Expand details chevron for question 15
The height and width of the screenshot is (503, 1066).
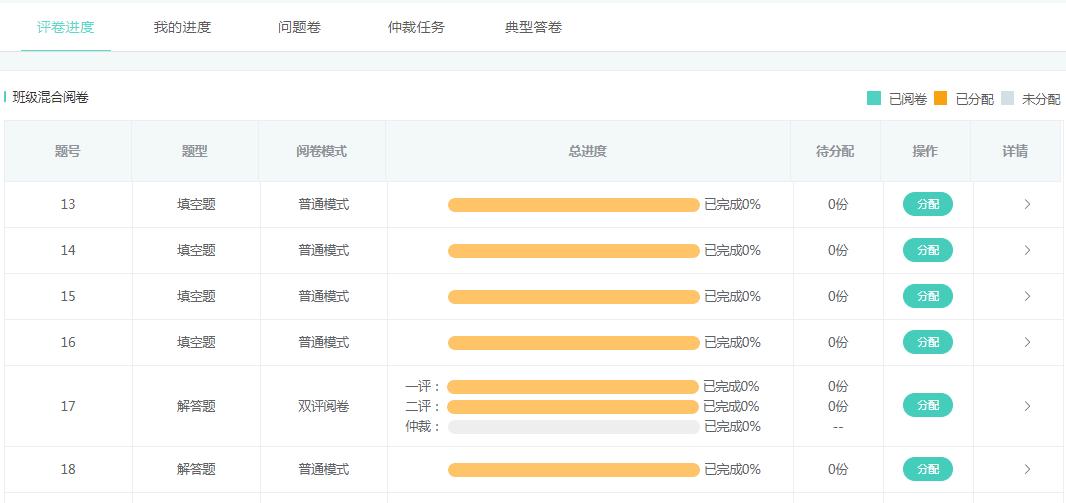pyautogui.click(x=1027, y=296)
